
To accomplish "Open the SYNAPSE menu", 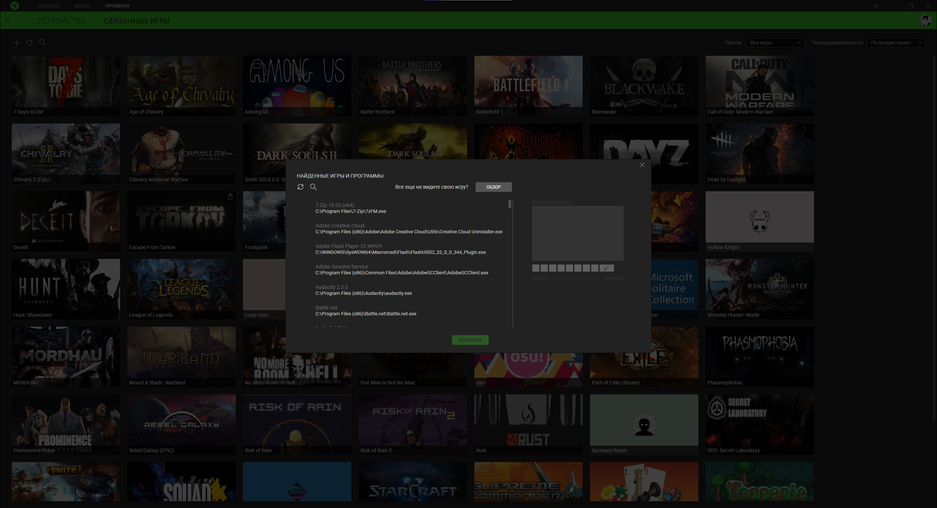I will [49, 6].
